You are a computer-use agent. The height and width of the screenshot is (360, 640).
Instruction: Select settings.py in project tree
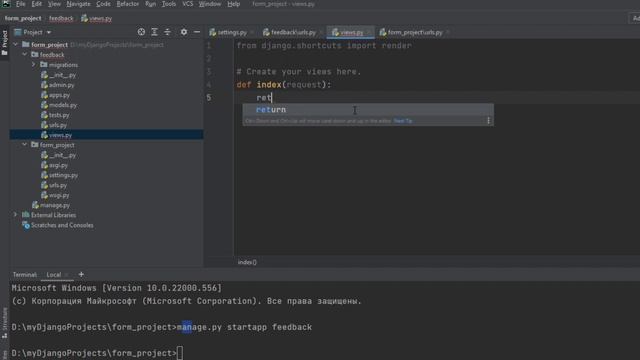63,175
